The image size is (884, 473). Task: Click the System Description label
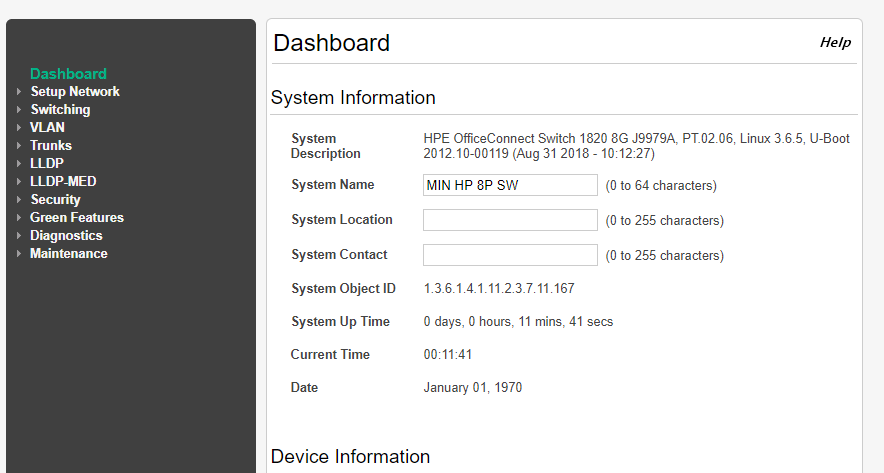325,146
